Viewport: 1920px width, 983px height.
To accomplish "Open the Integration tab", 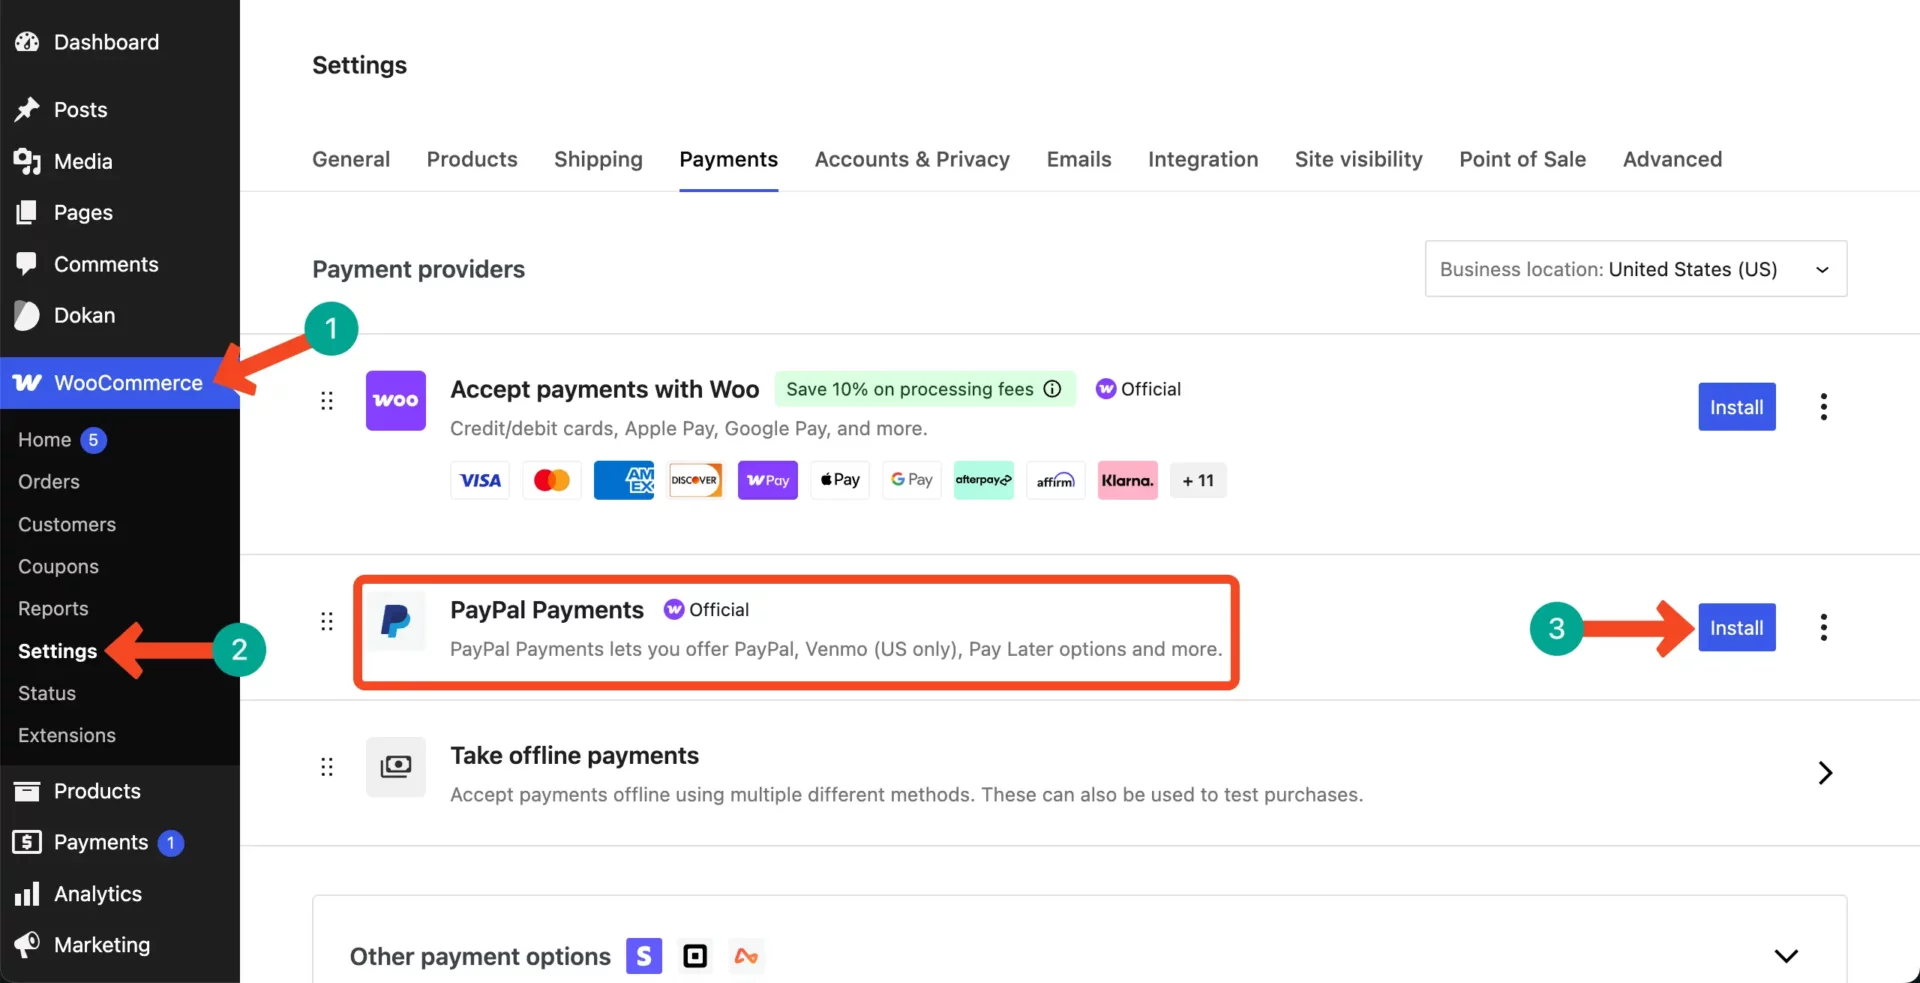I will click(x=1203, y=159).
